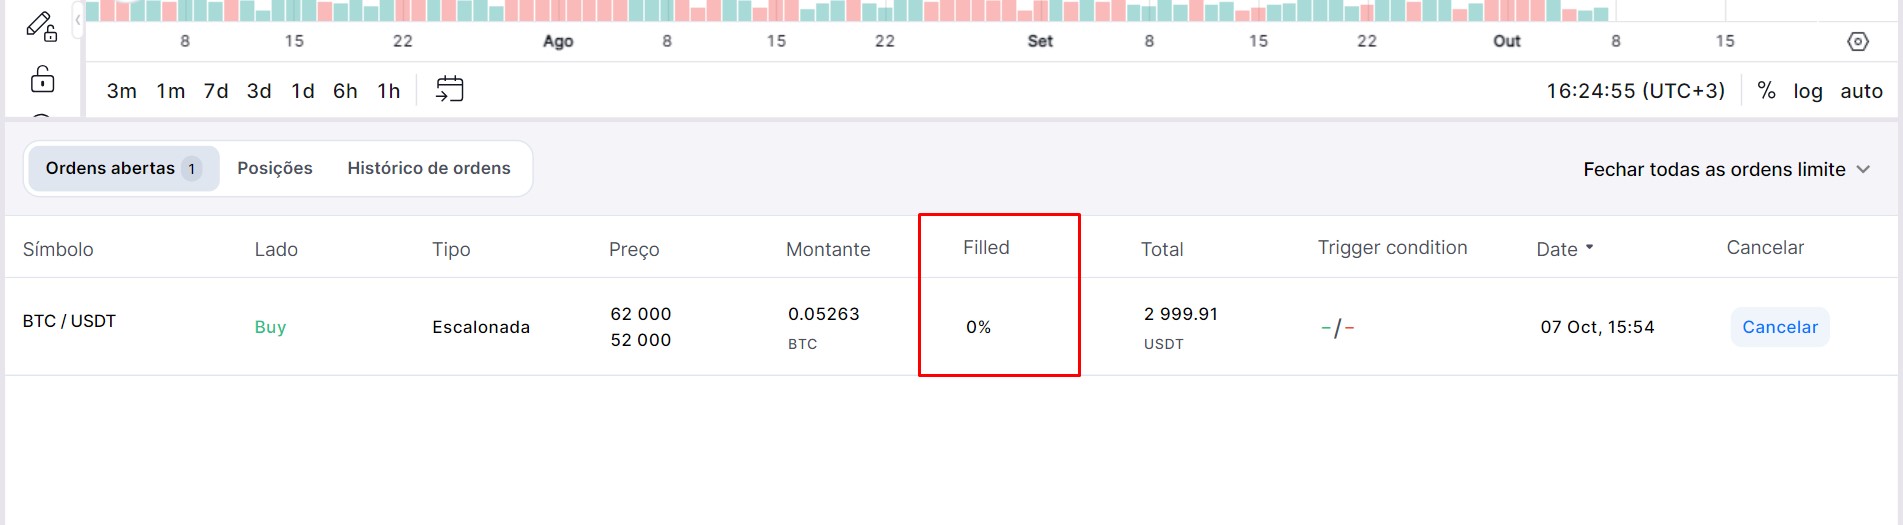Toggle auto scale on the chart
The width and height of the screenshot is (1903, 525).
coord(1861,91)
